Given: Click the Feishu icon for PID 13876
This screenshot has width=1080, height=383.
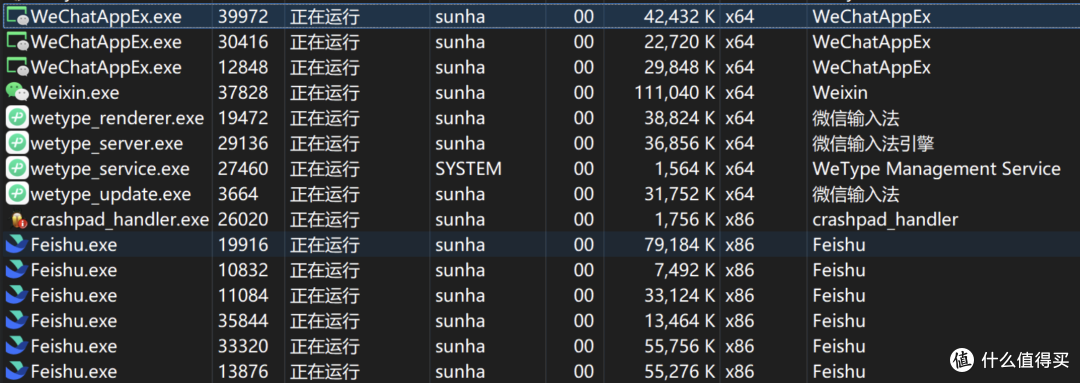Looking at the screenshot, I should pos(17,371).
